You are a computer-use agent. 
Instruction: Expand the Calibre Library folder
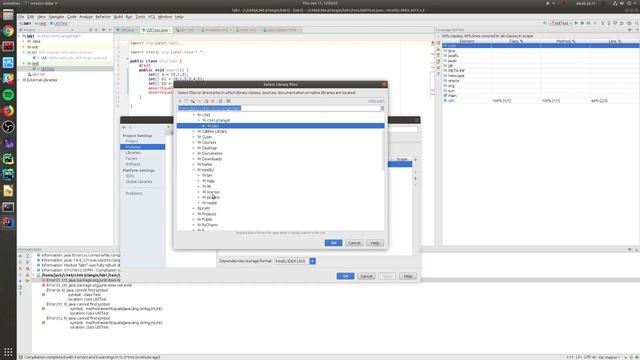[194, 131]
